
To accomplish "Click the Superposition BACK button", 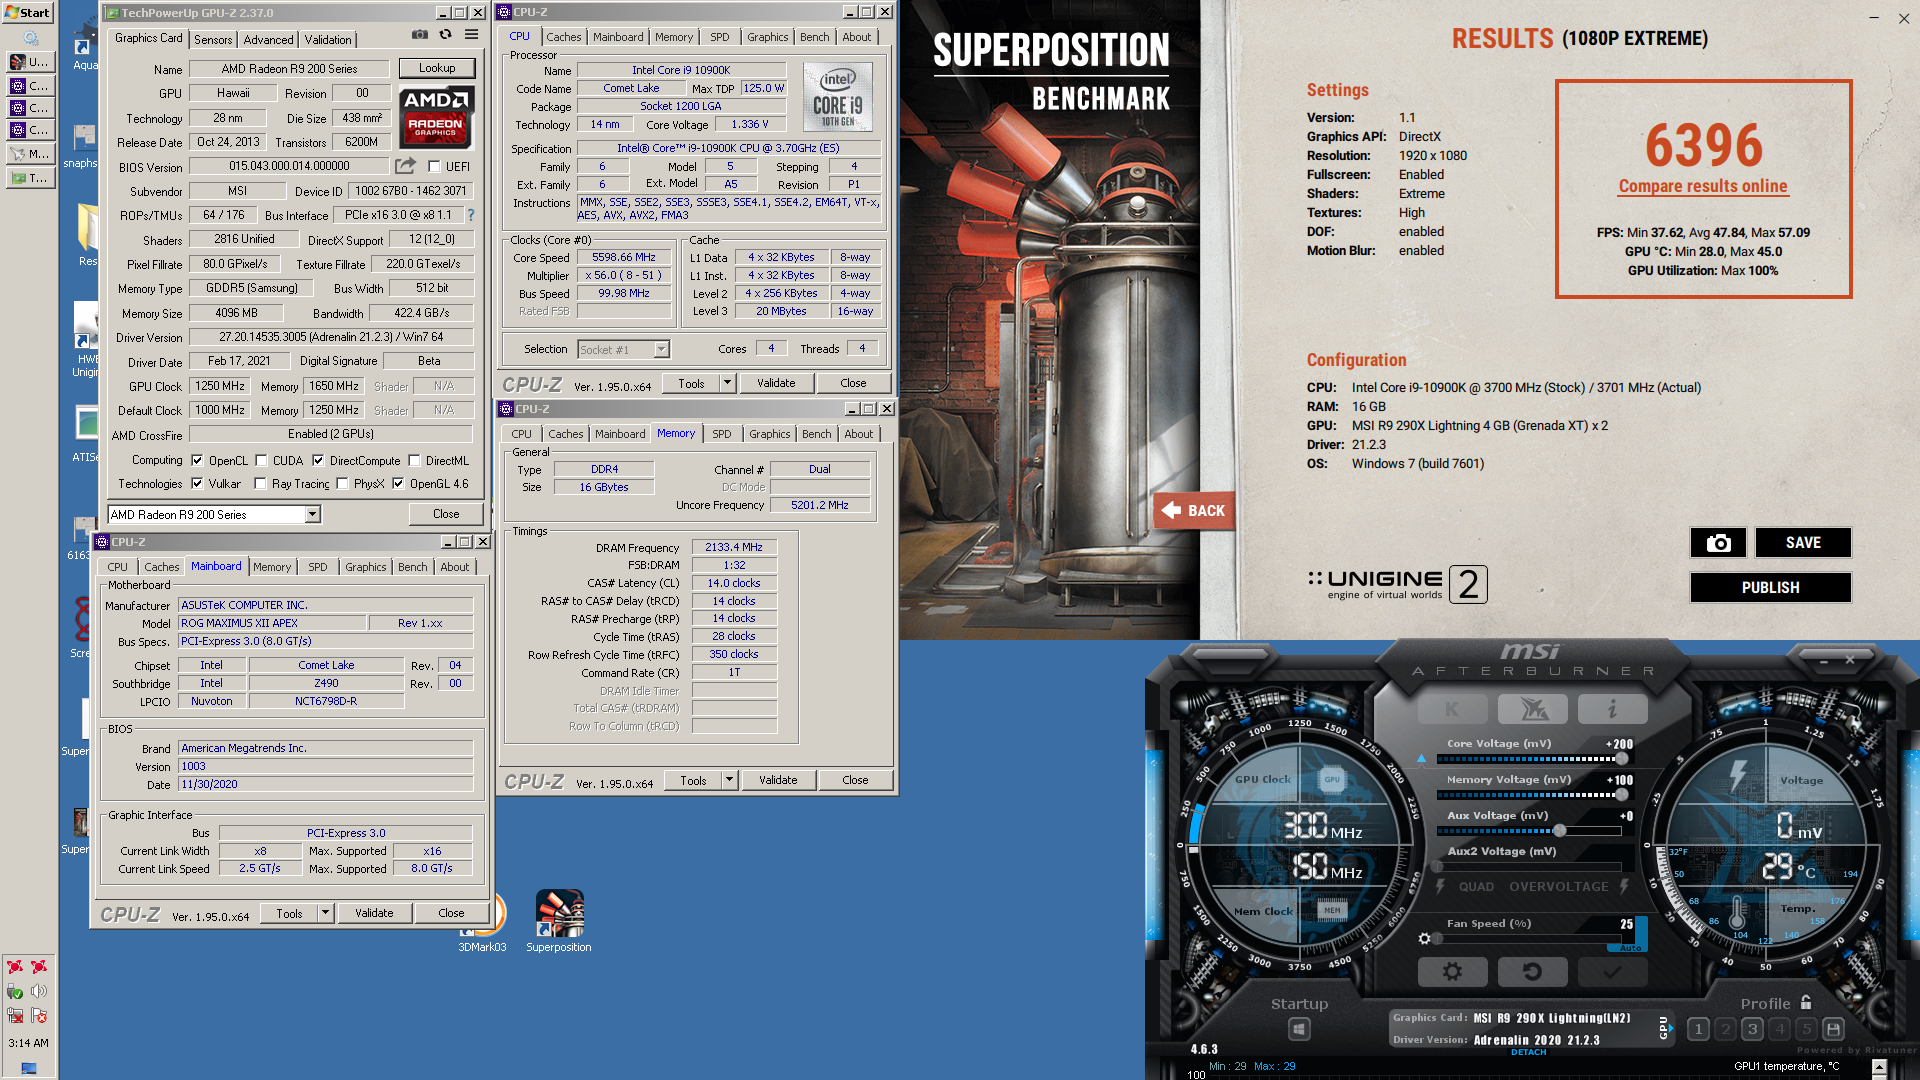I will pos(1194,510).
